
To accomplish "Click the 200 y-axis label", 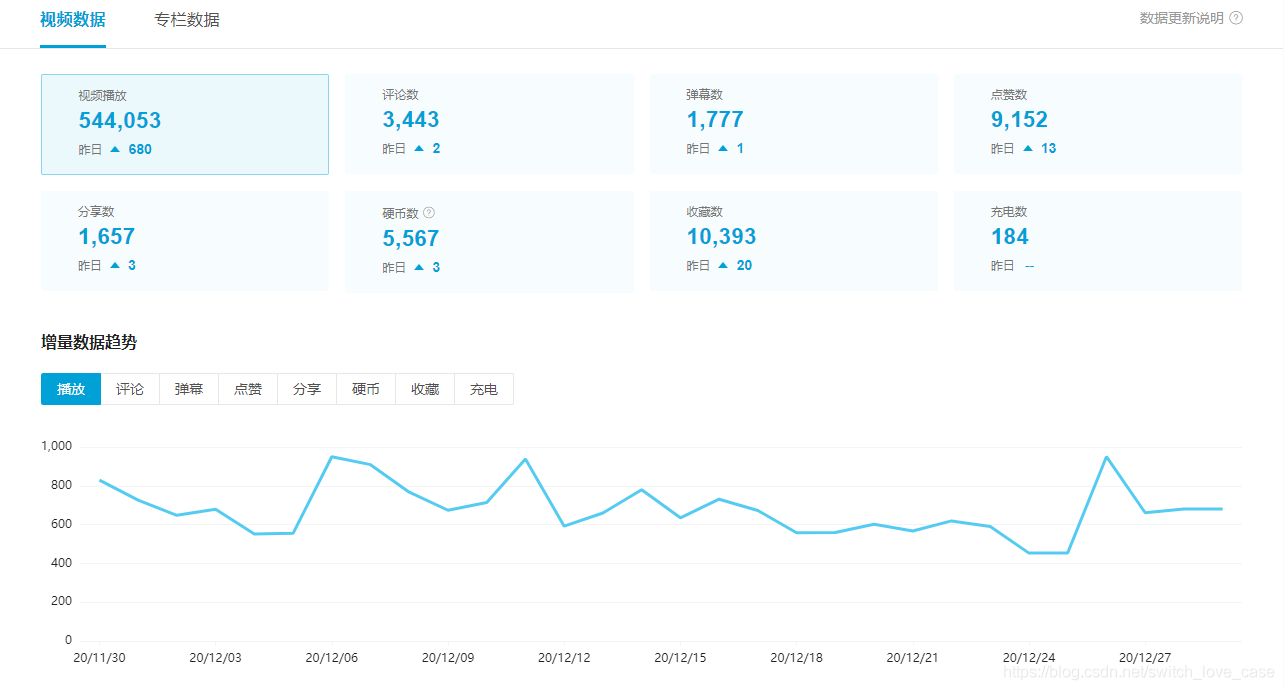I will (62, 601).
